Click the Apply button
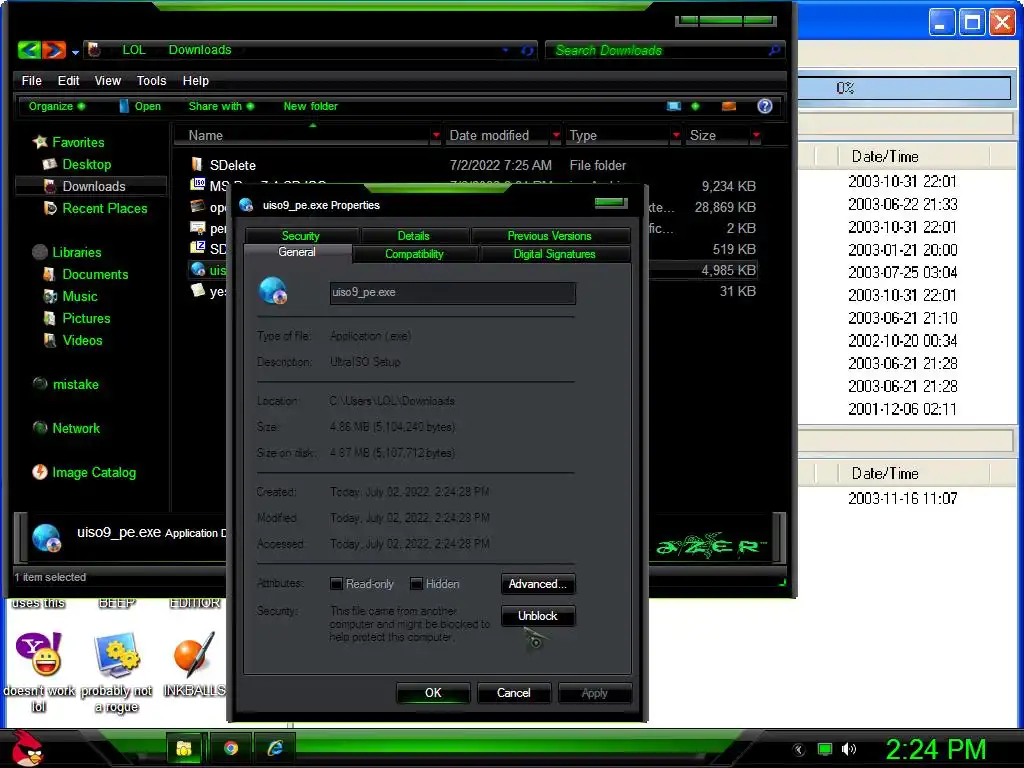 click(594, 693)
